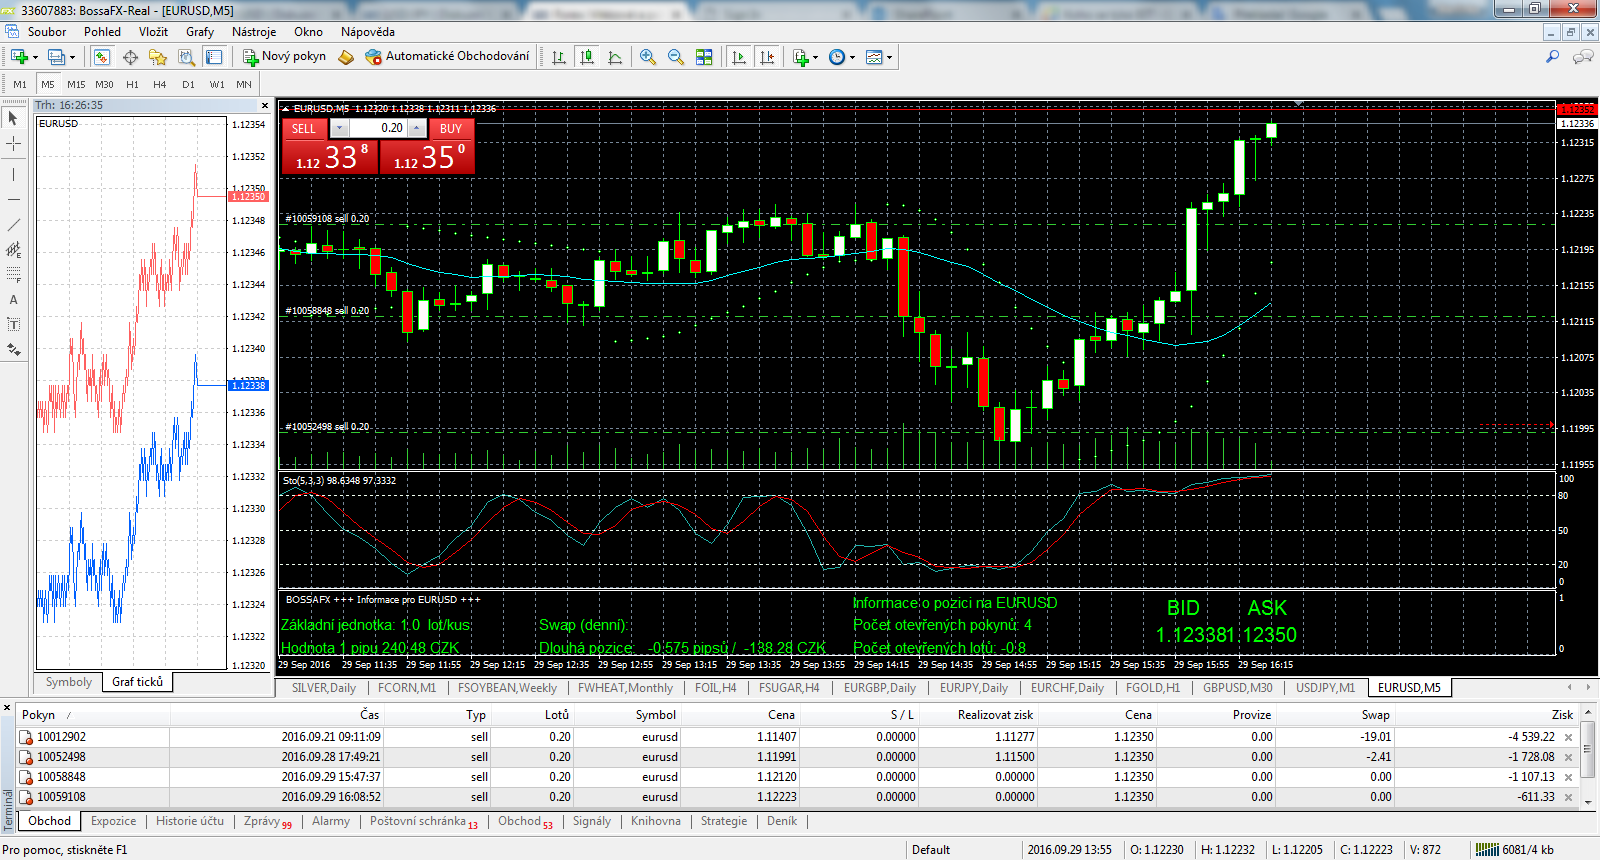
Task: Open the Grafy menu
Action: [199, 32]
